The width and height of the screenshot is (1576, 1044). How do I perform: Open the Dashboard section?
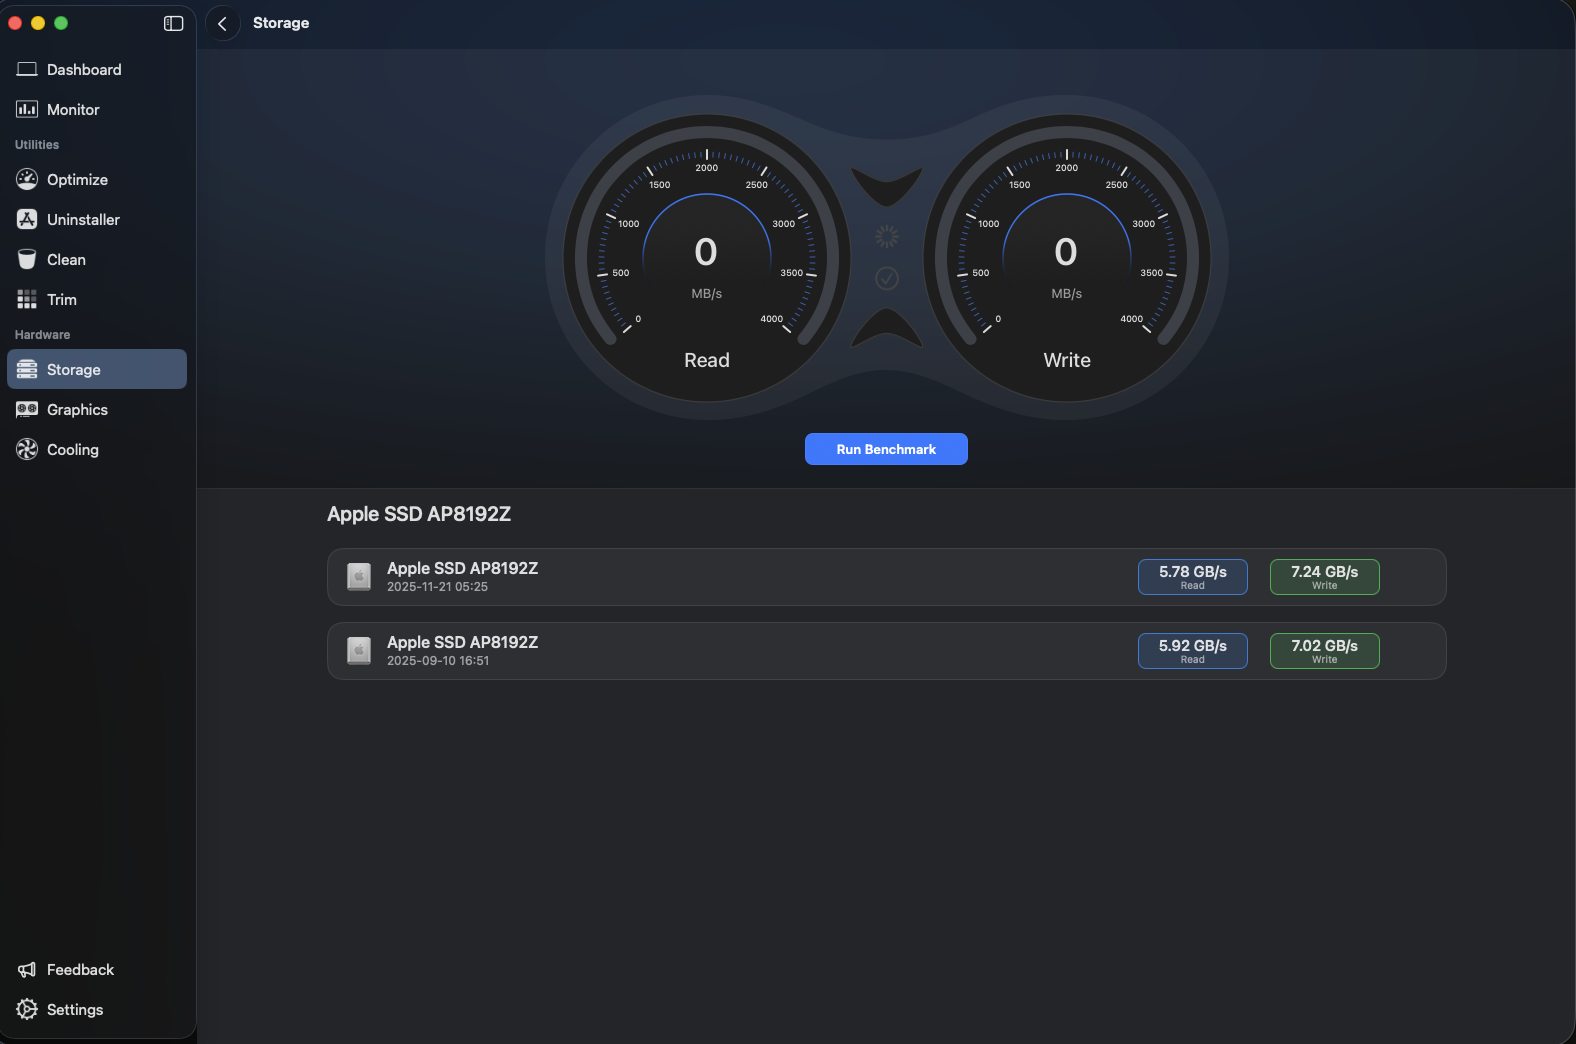coord(97,69)
